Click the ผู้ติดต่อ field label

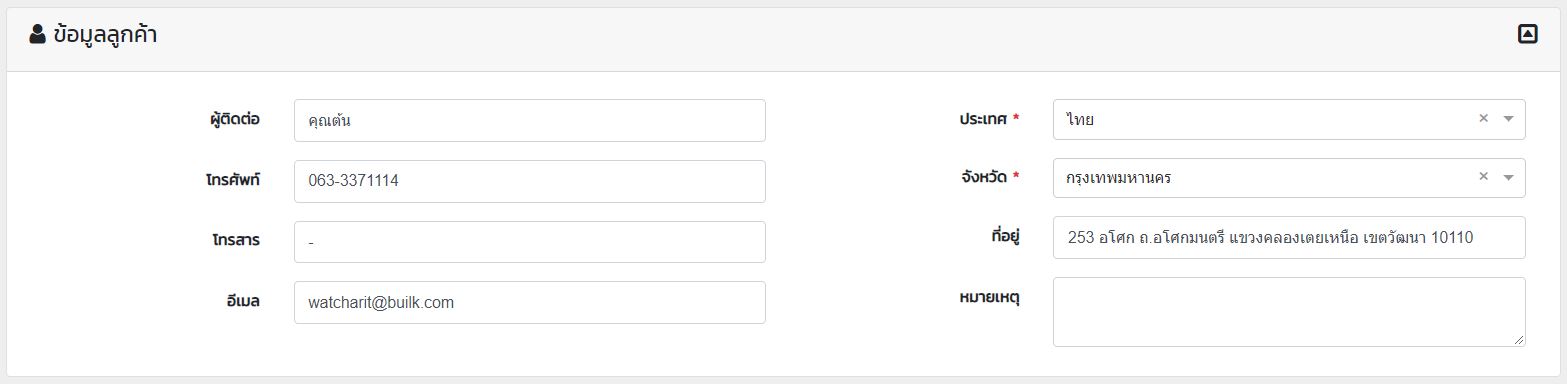(x=229, y=120)
